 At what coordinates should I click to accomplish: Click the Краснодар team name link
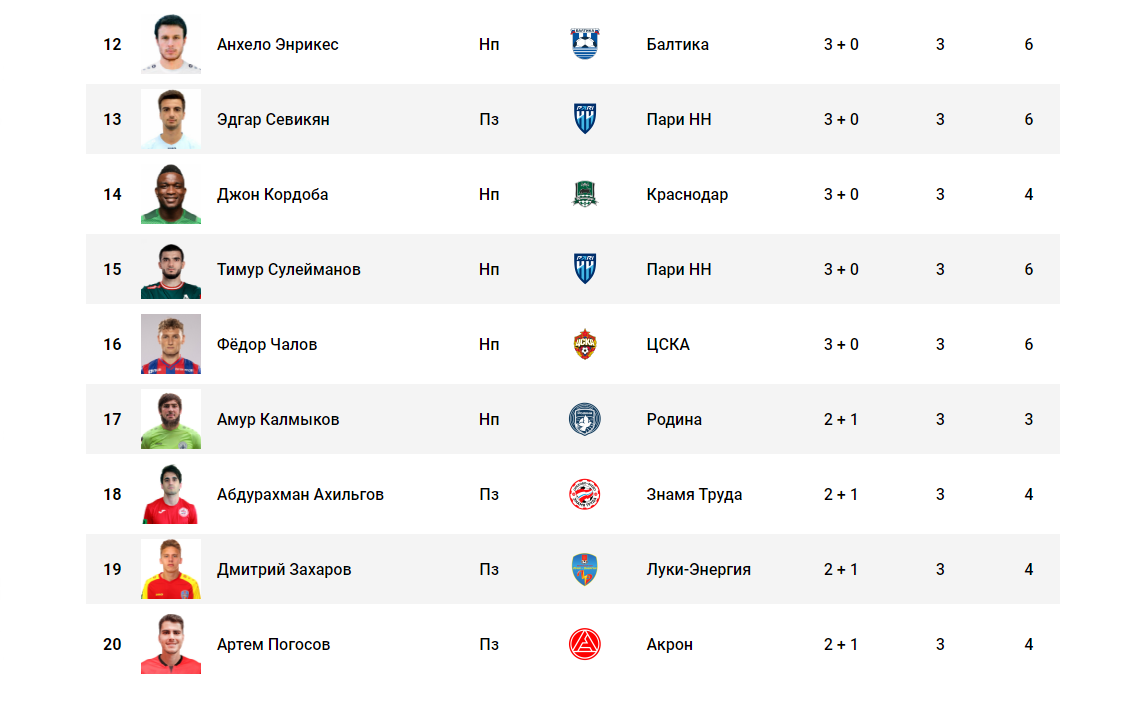coord(687,195)
